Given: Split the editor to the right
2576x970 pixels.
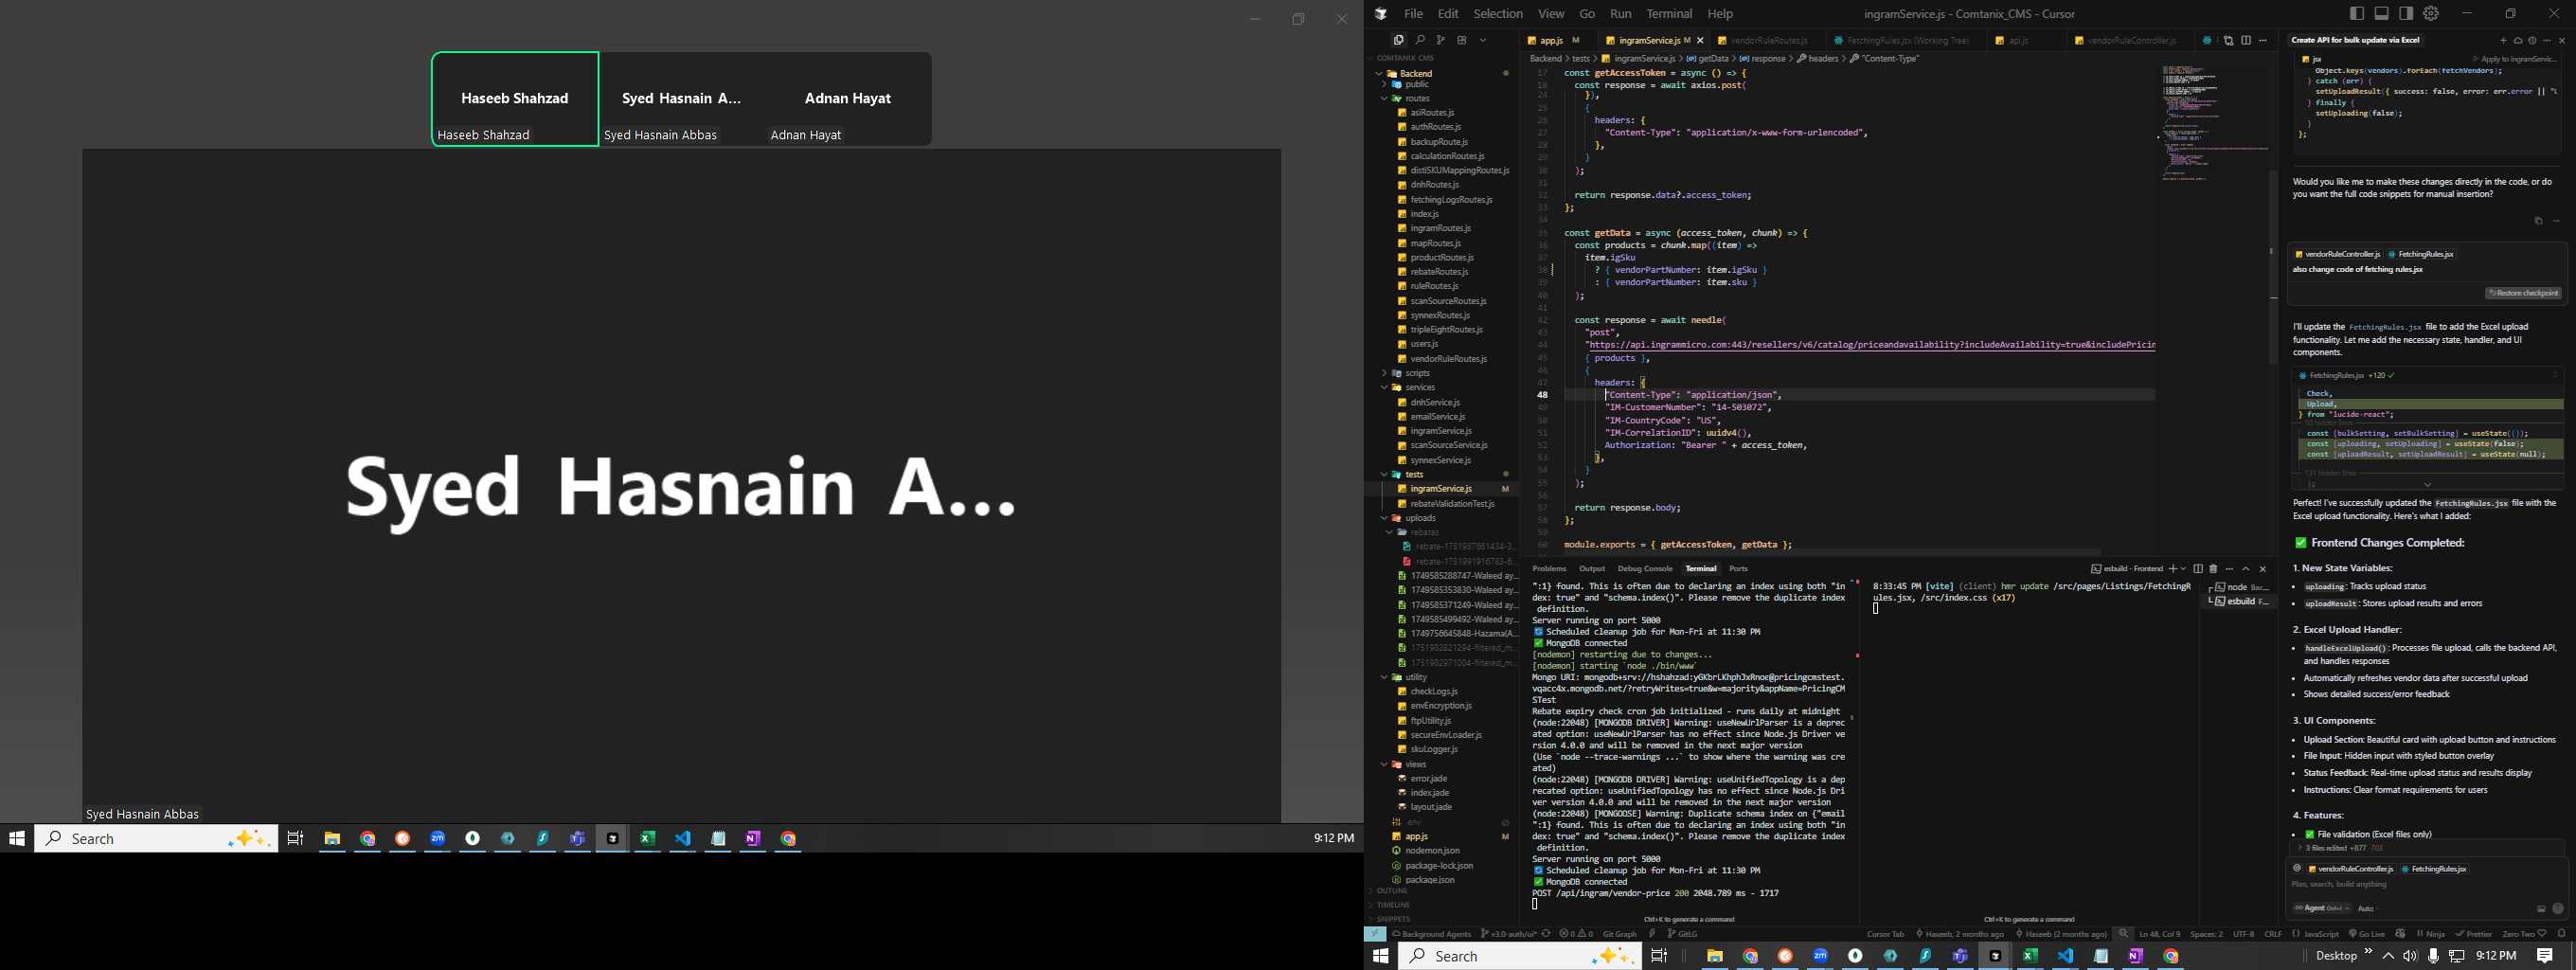Looking at the screenshot, I should (x=2246, y=40).
